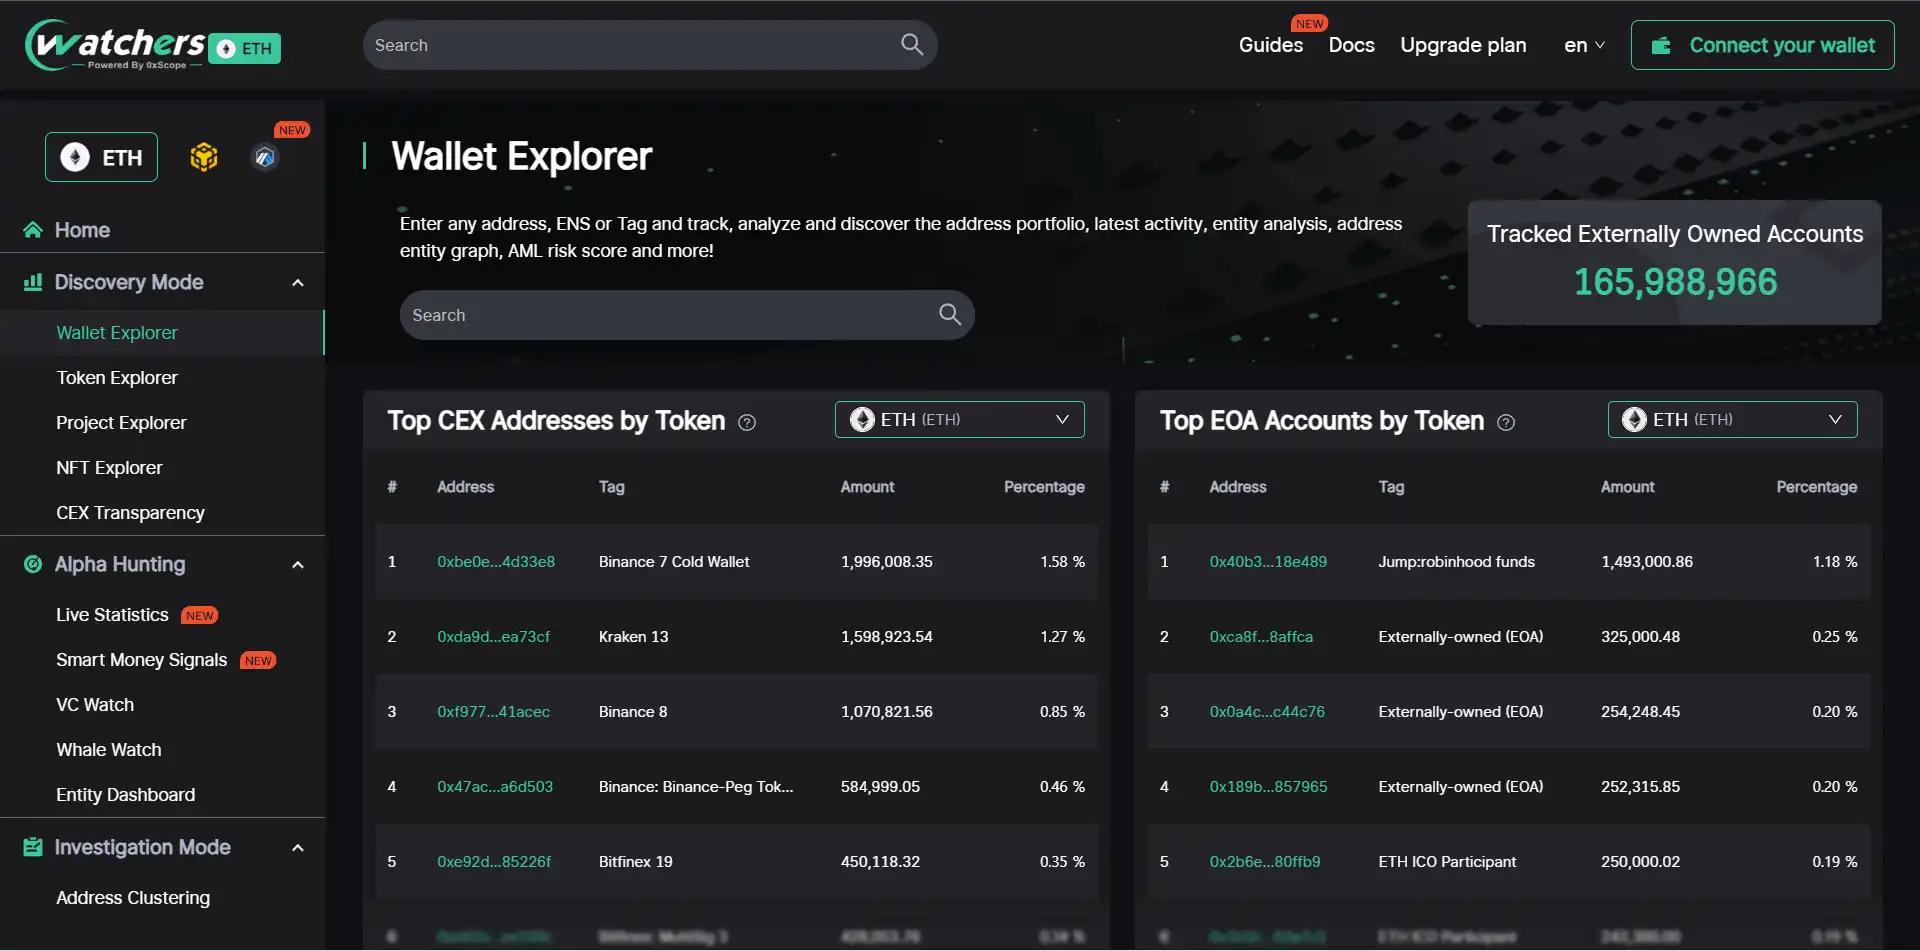Click the ETH ICO Participant tag
This screenshot has height=951, width=1920.
pos(1447,862)
